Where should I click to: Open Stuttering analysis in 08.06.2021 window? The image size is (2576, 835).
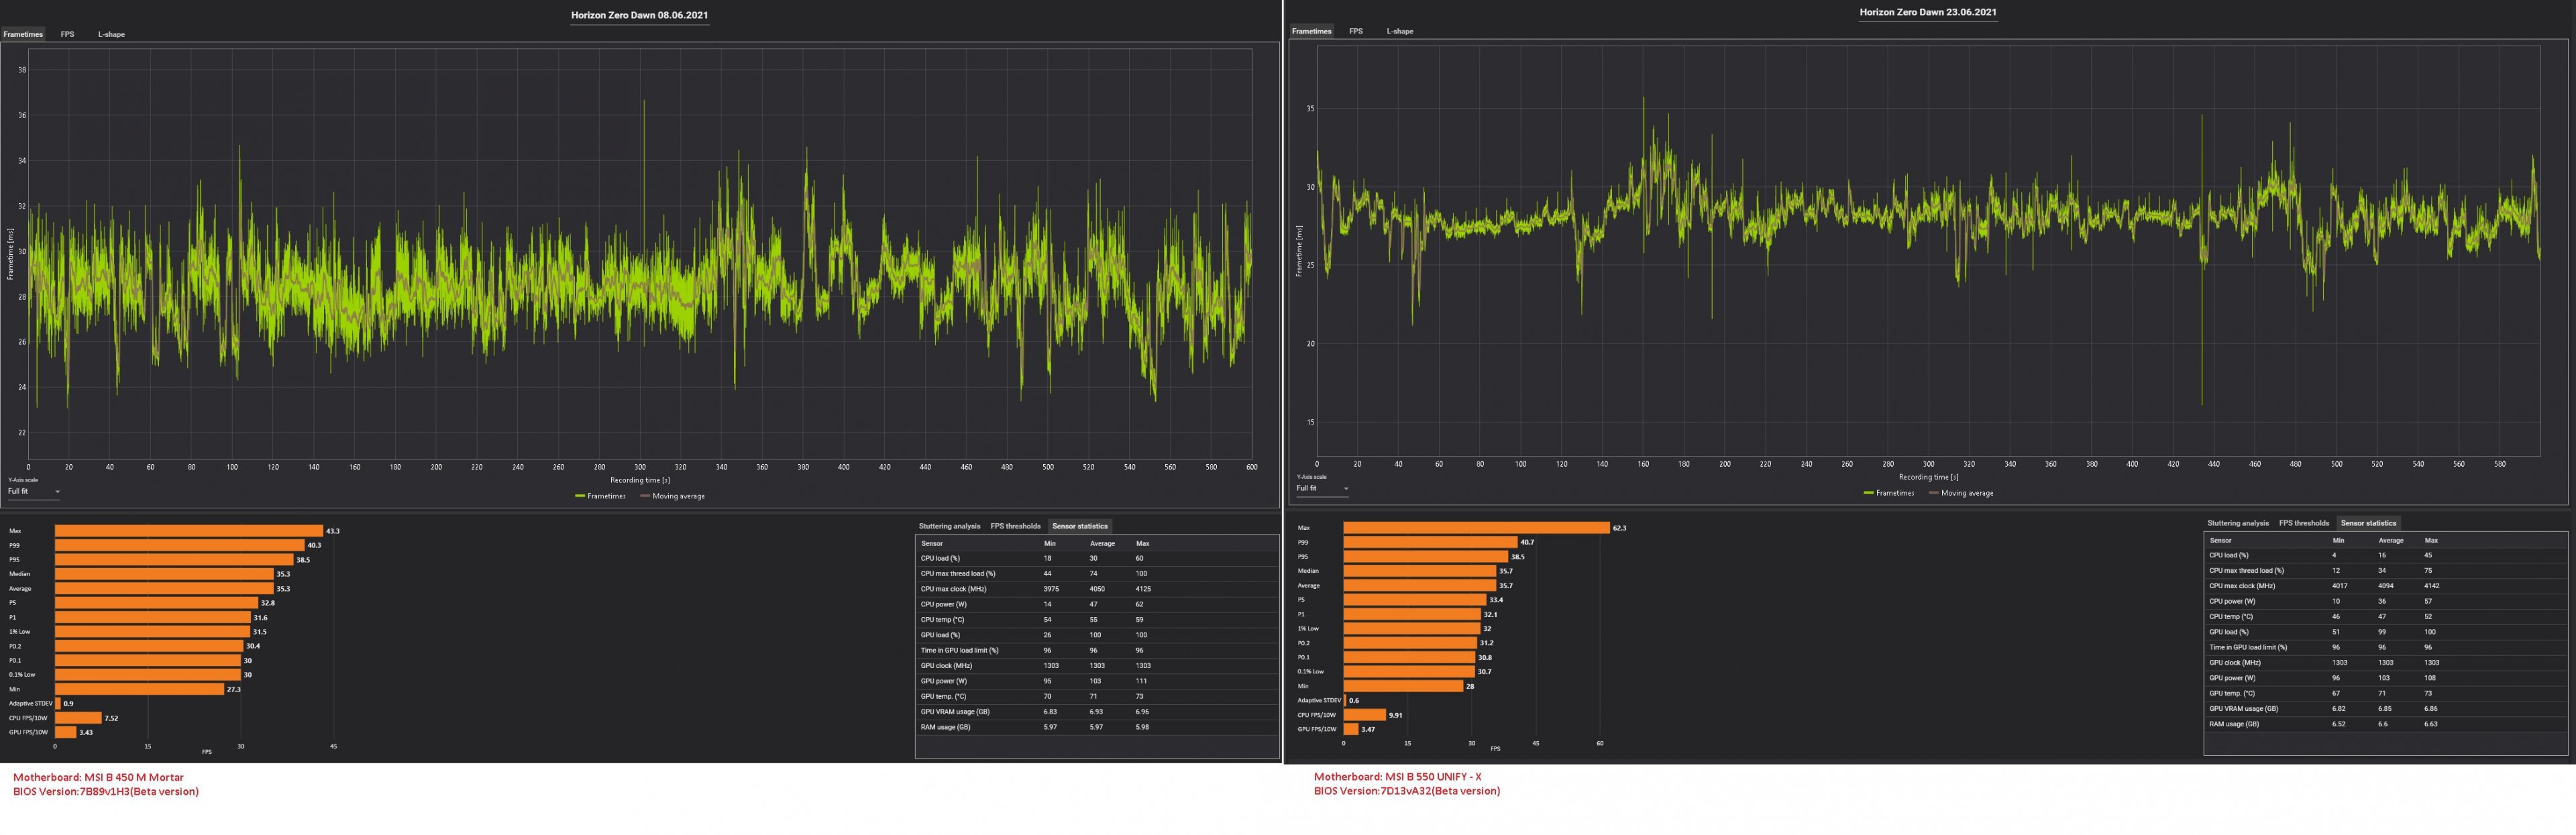(949, 526)
